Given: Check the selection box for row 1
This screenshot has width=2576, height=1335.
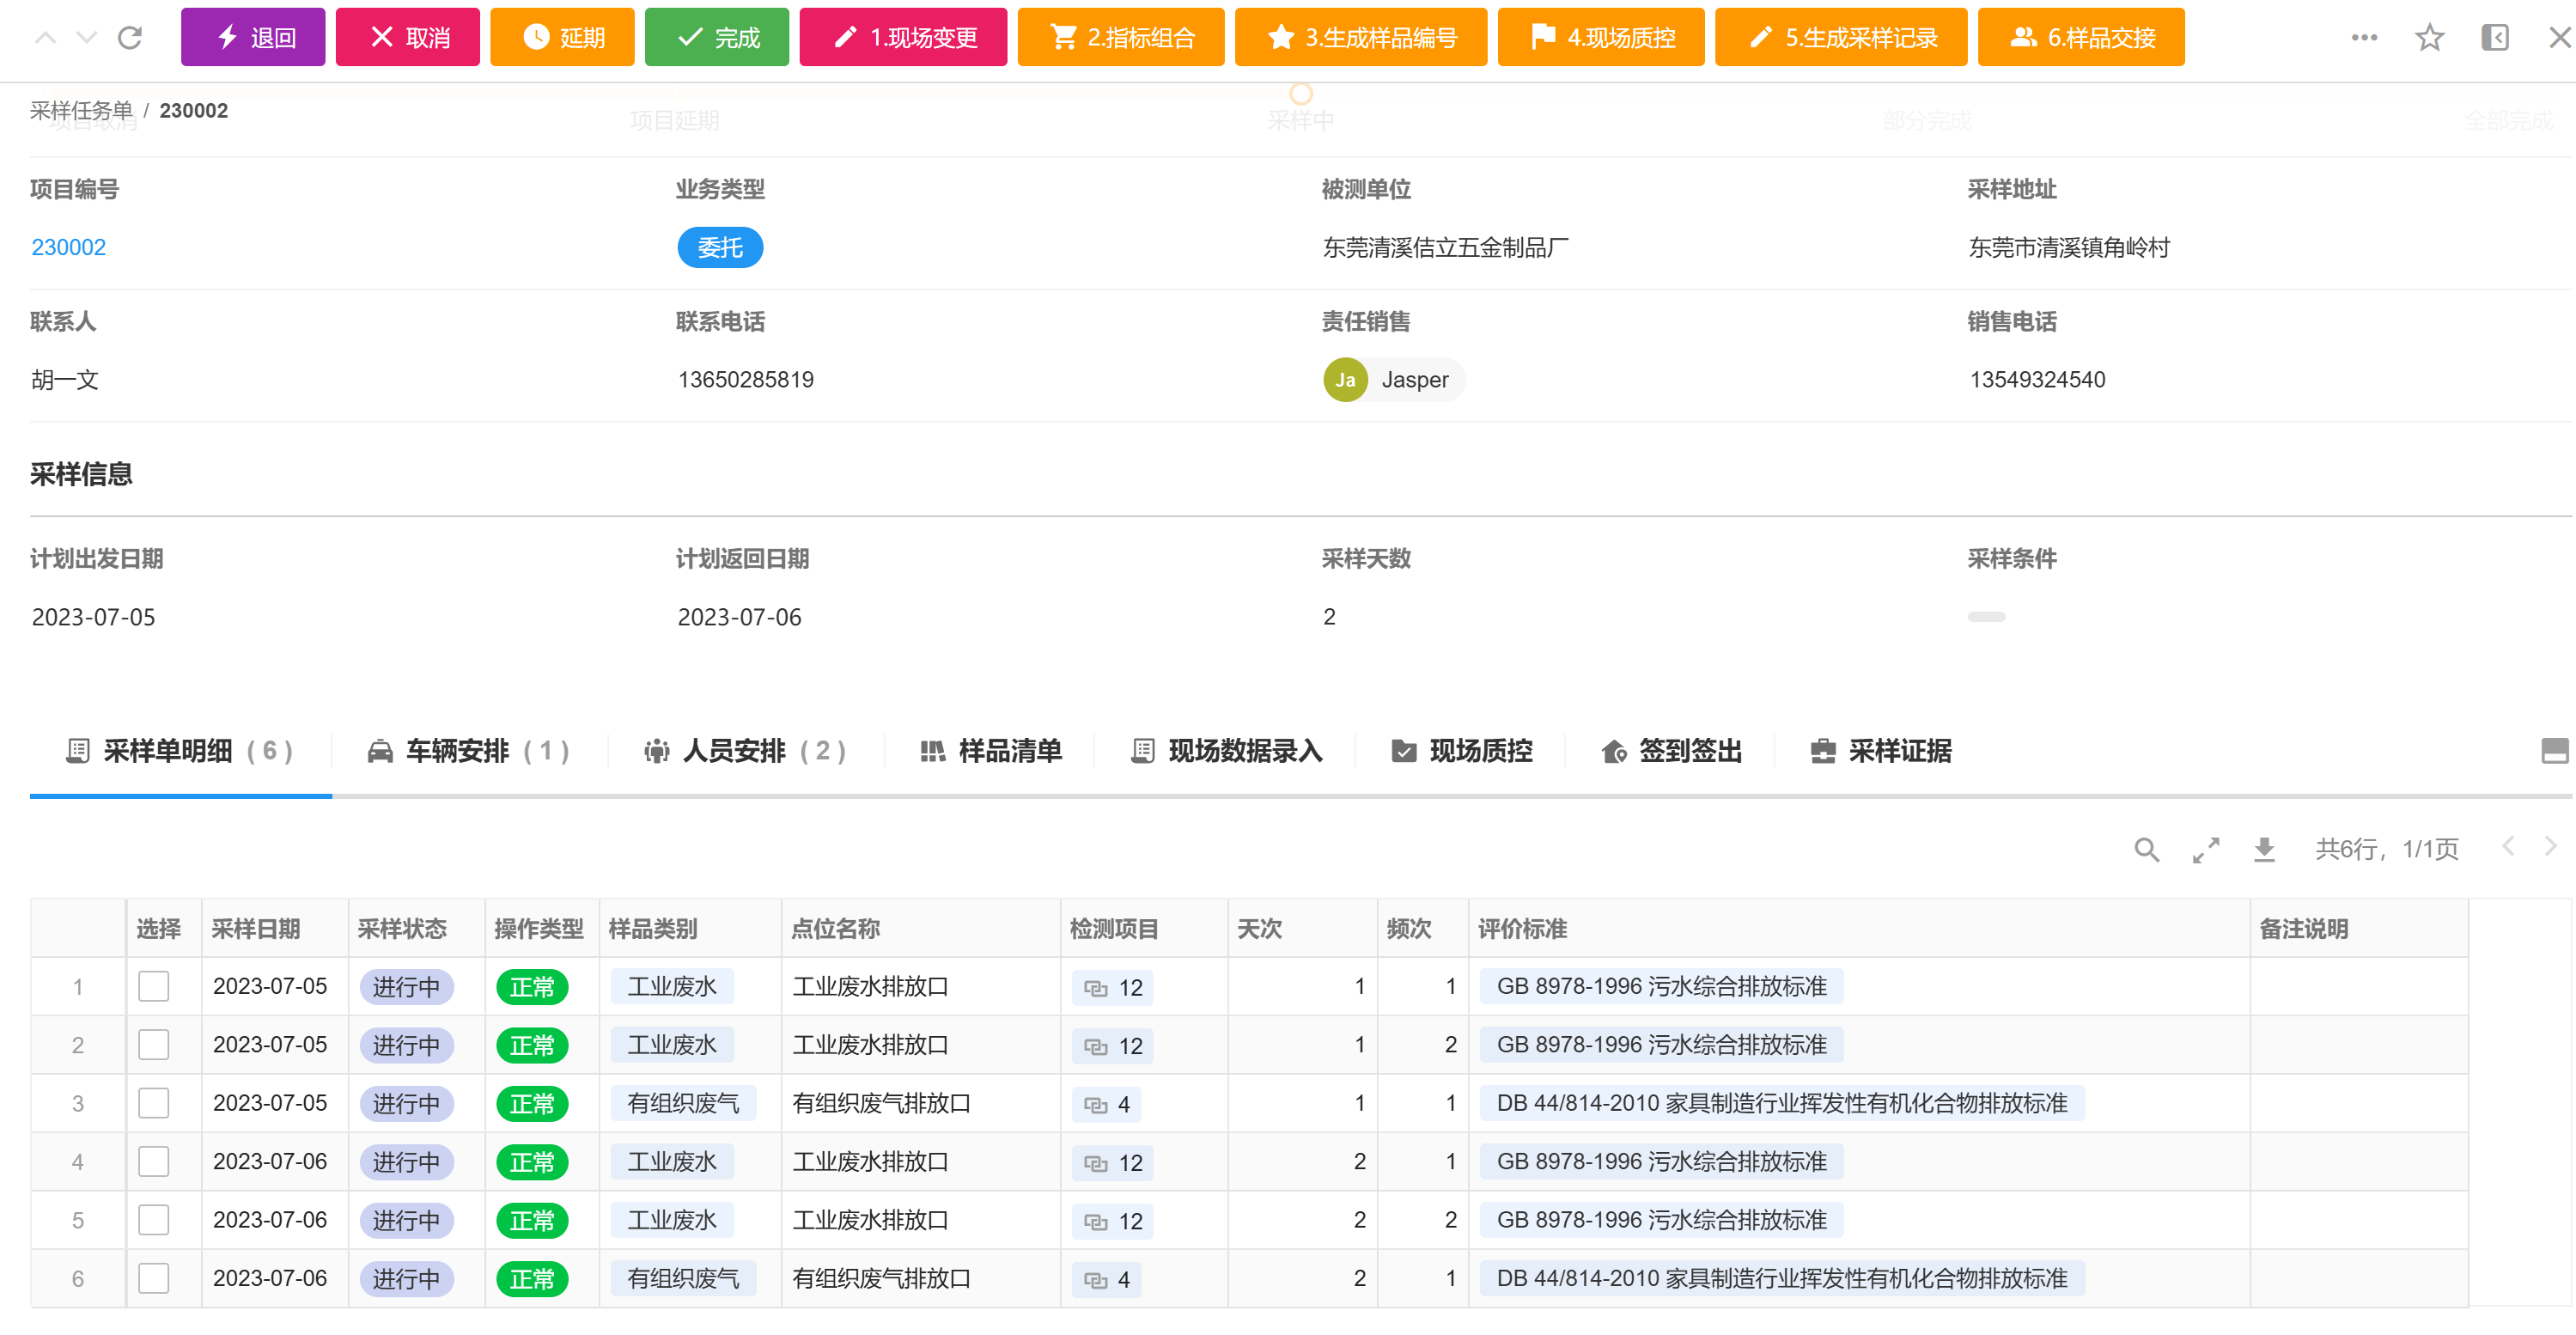Looking at the screenshot, I should click(x=153, y=987).
